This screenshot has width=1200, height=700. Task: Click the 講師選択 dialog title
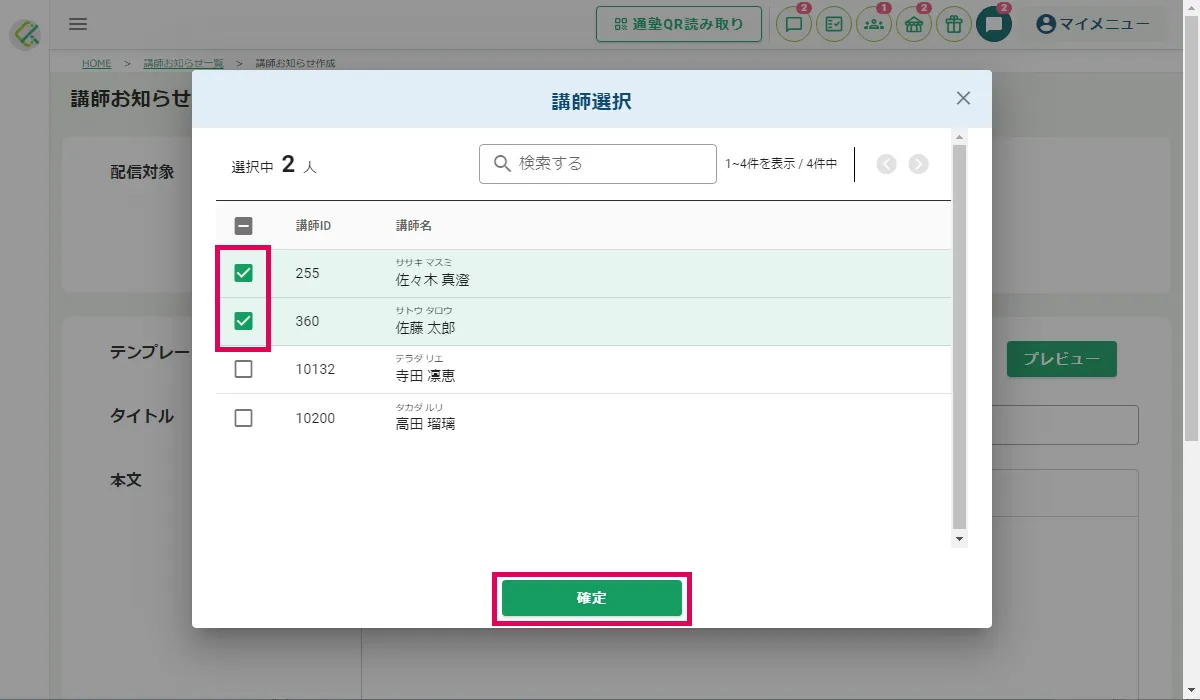(x=592, y=101)
